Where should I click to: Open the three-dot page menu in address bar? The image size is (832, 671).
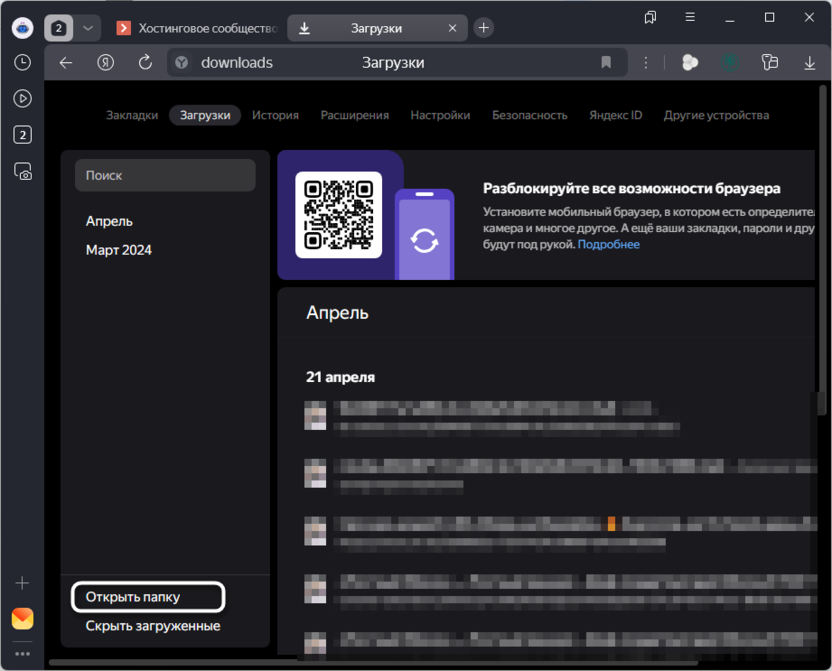point(646,62)
